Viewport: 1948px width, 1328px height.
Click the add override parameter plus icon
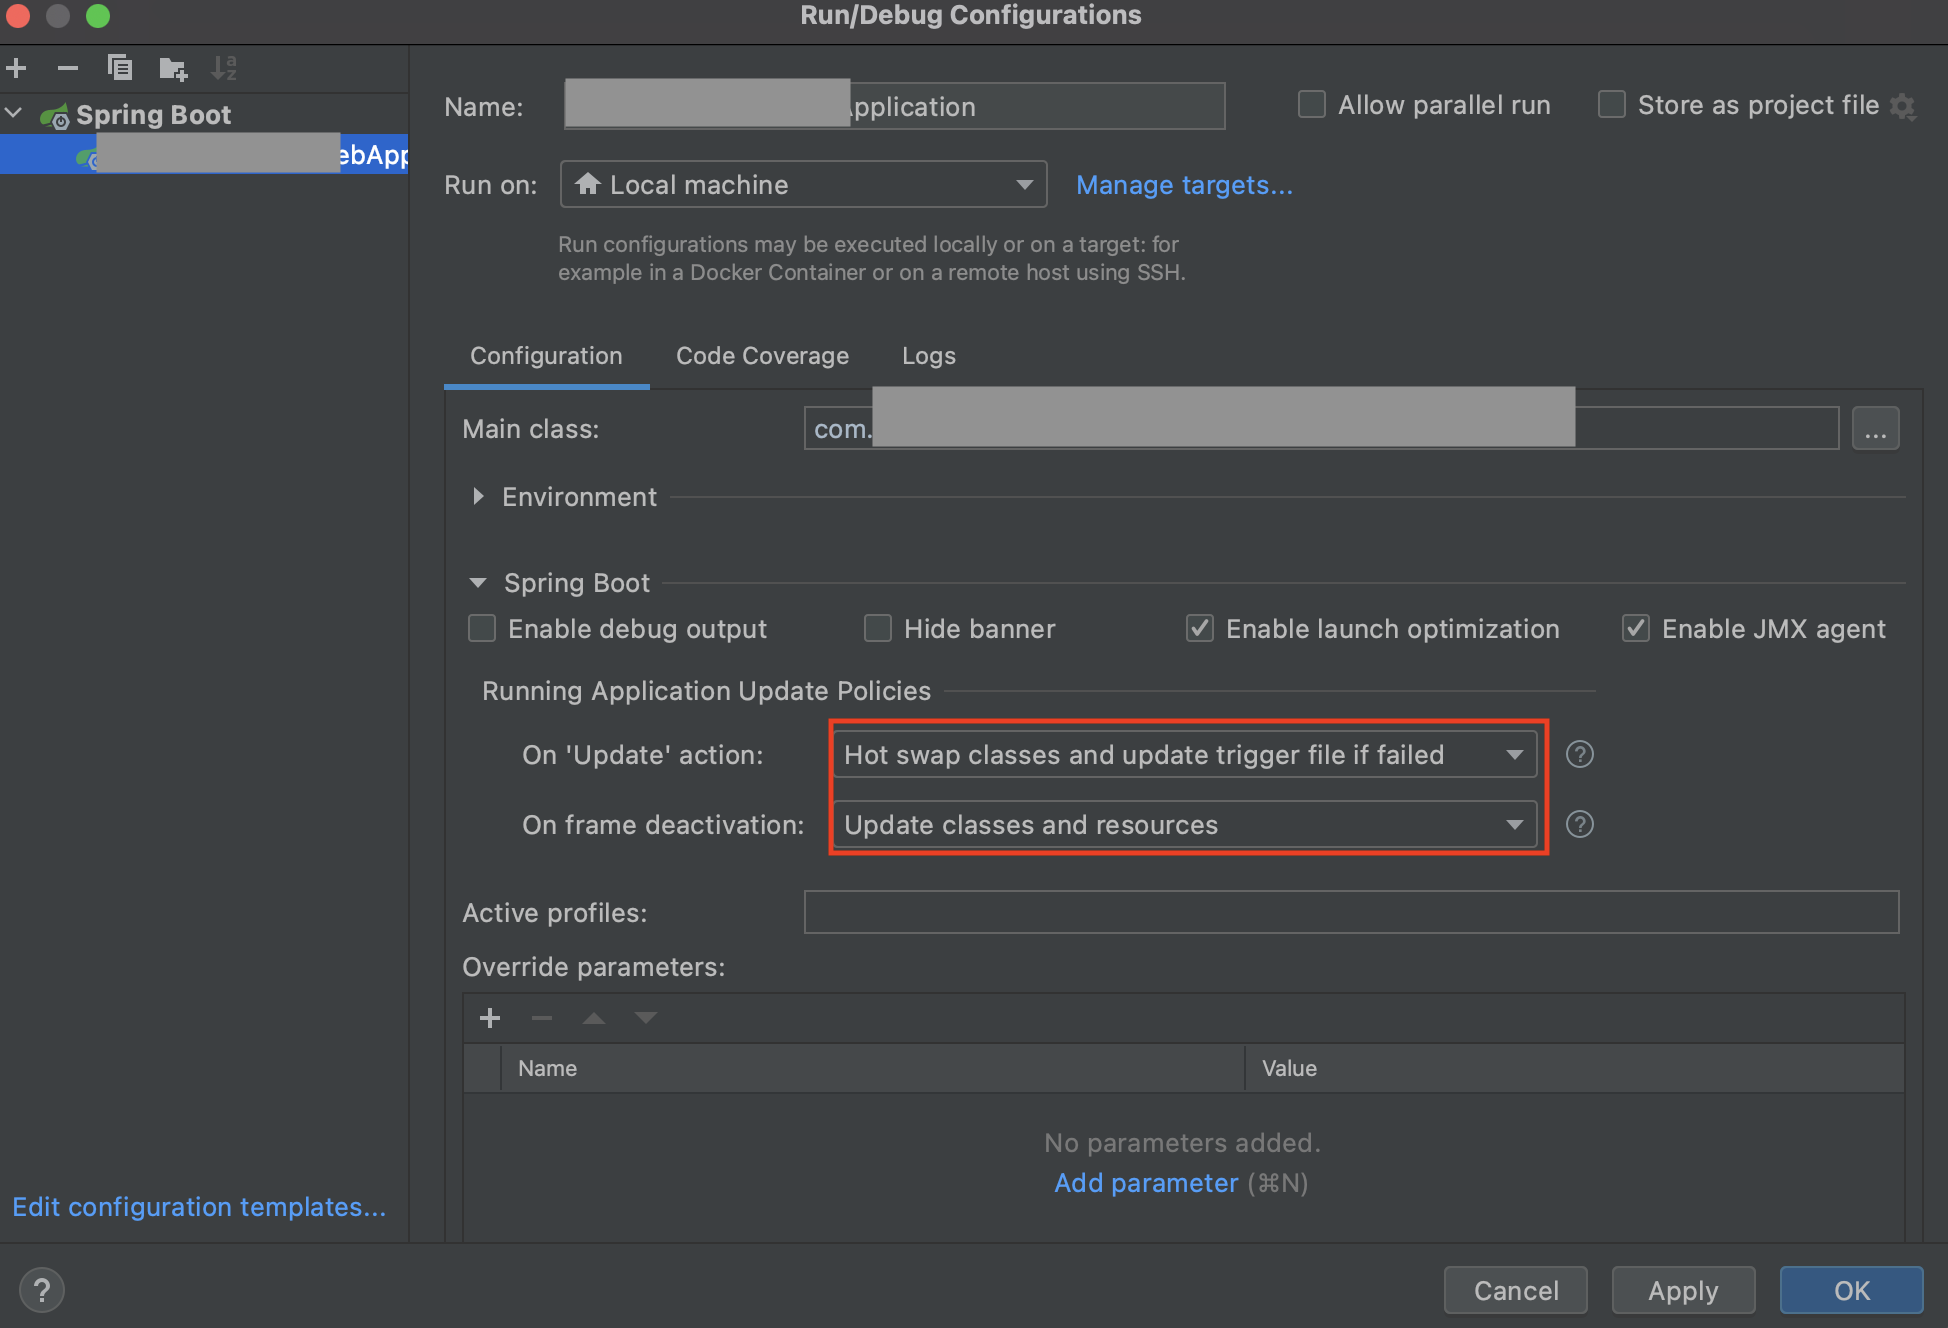[490, 1018]
